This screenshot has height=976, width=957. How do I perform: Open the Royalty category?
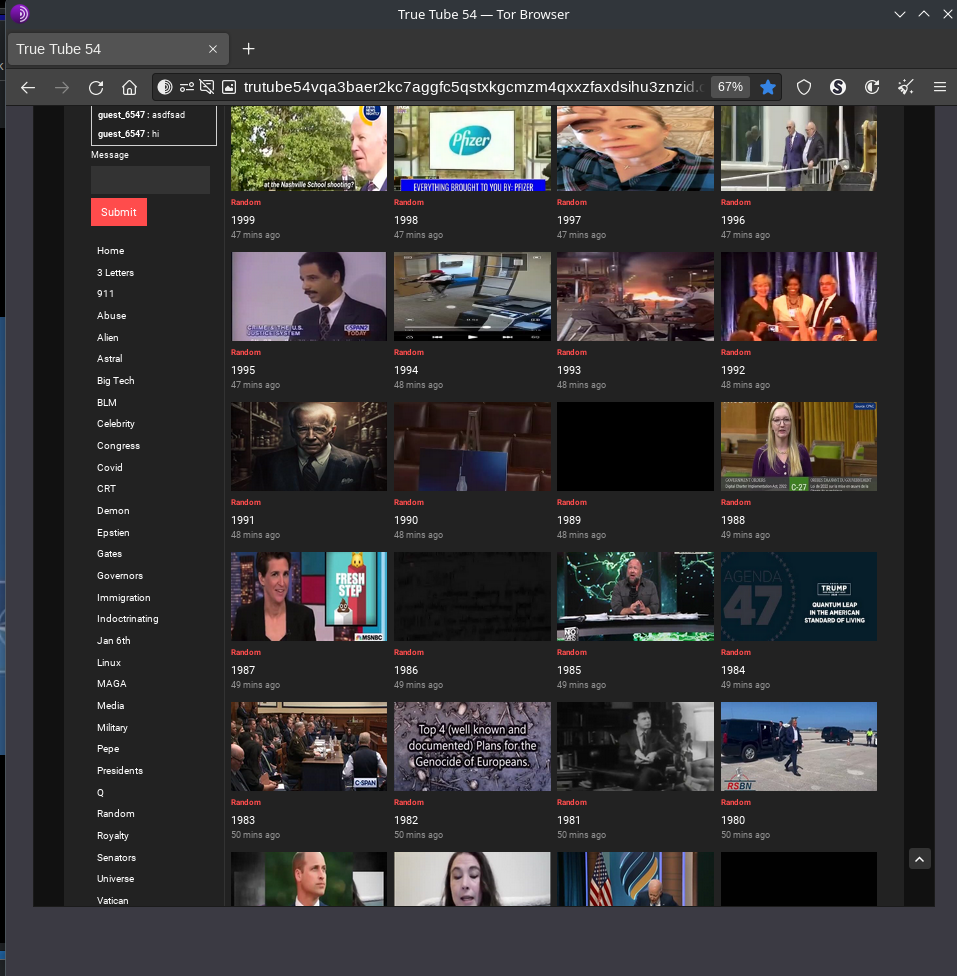point(113,836)
